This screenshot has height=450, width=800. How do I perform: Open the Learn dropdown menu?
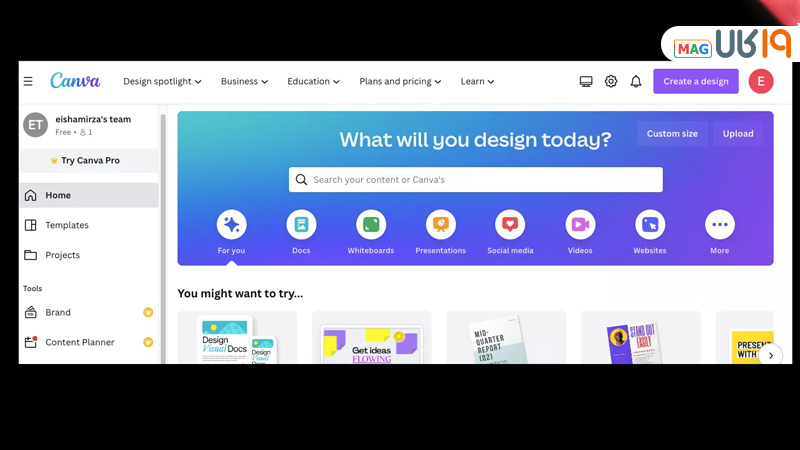477,81
